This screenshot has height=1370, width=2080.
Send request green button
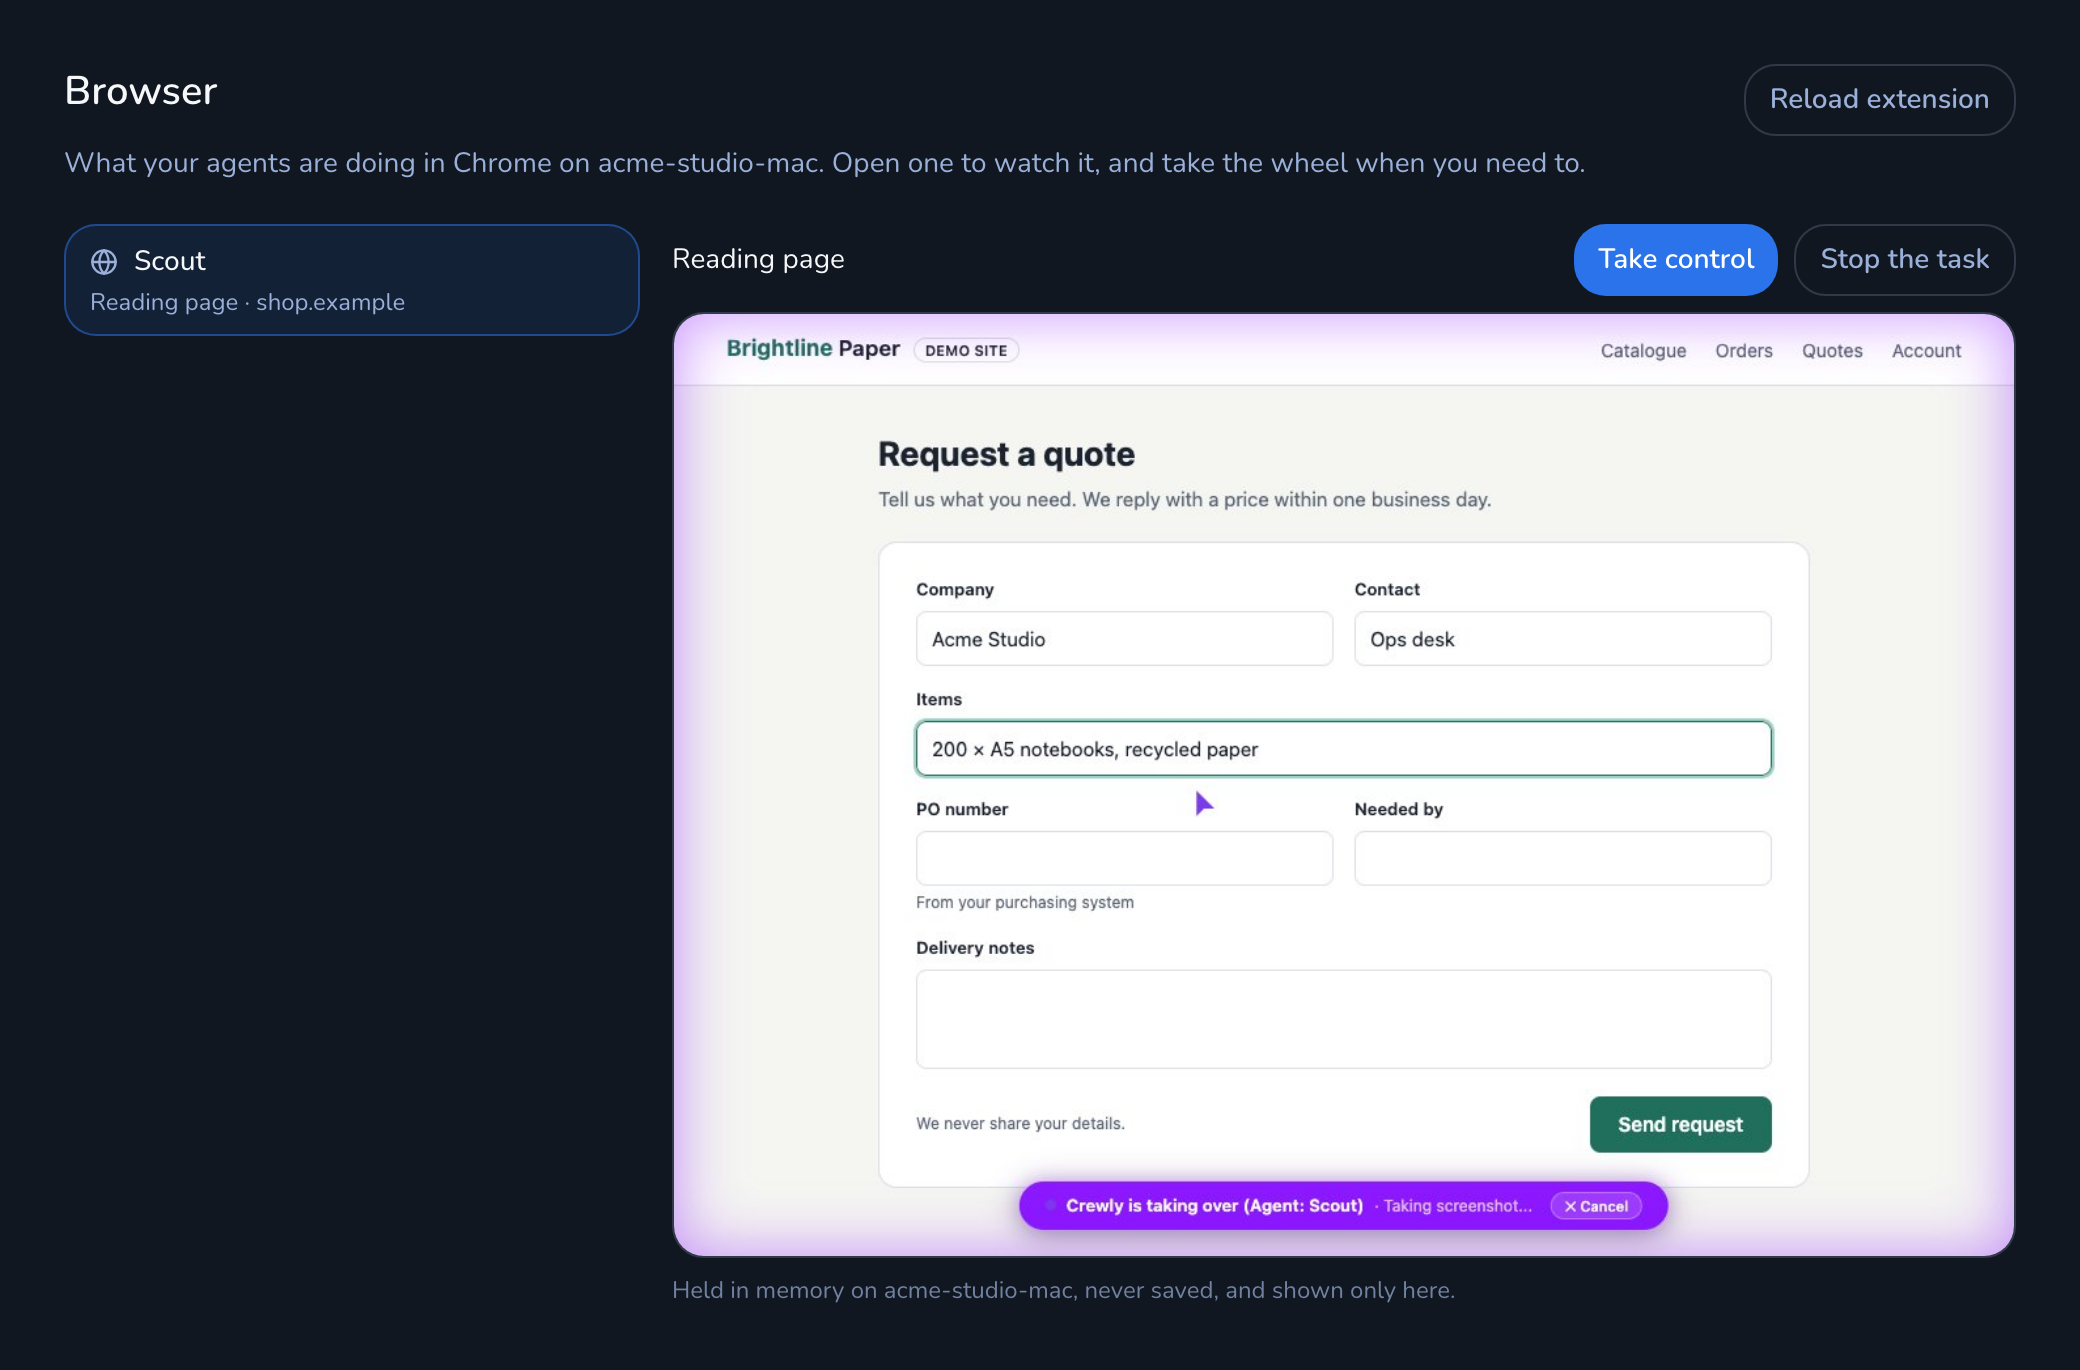tap(1680, 1125)
